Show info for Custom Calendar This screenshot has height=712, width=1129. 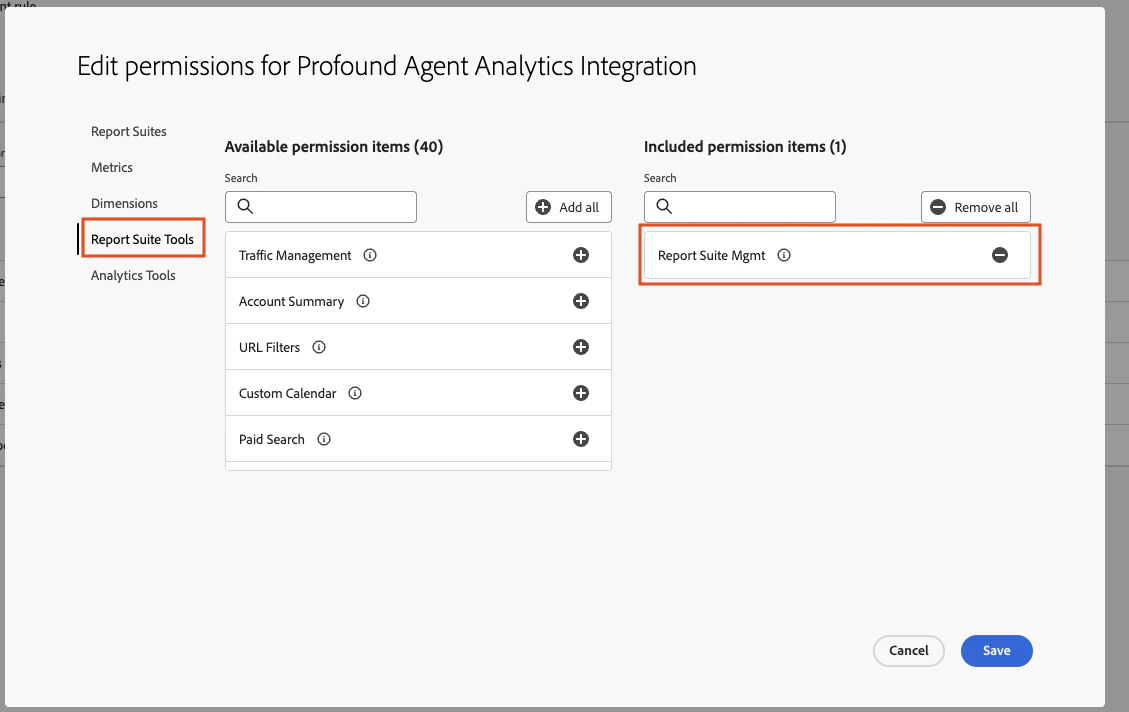point(355,393)
